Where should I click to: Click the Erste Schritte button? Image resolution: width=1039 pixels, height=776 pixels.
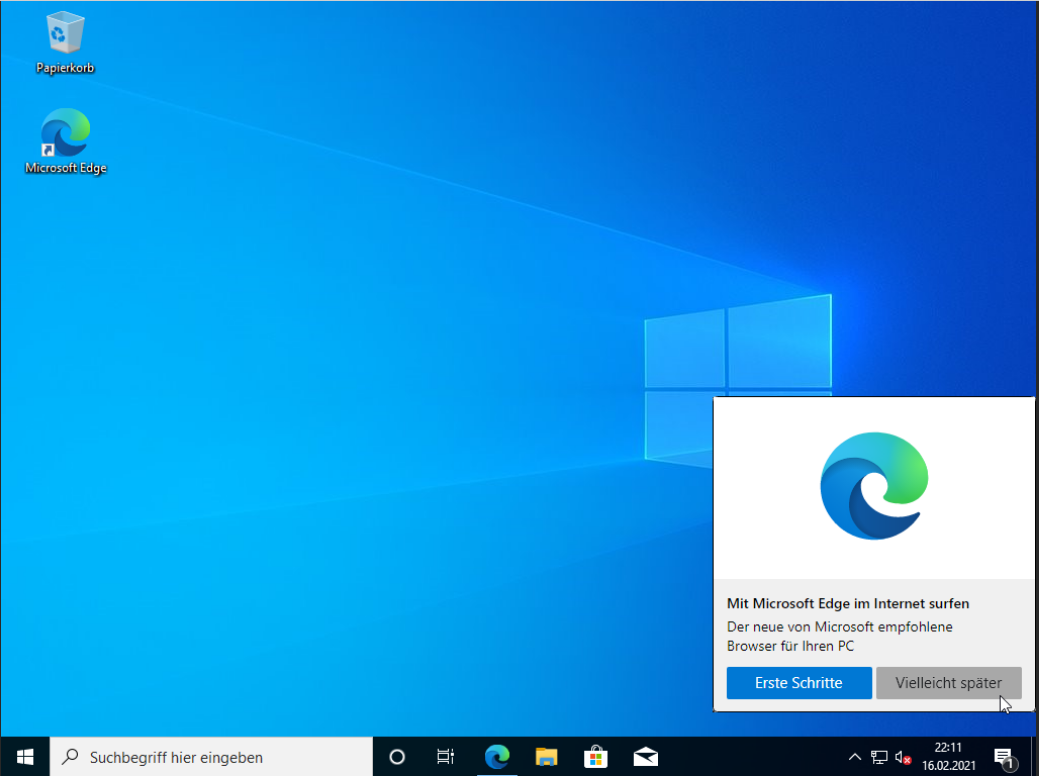tap(798, 683)
